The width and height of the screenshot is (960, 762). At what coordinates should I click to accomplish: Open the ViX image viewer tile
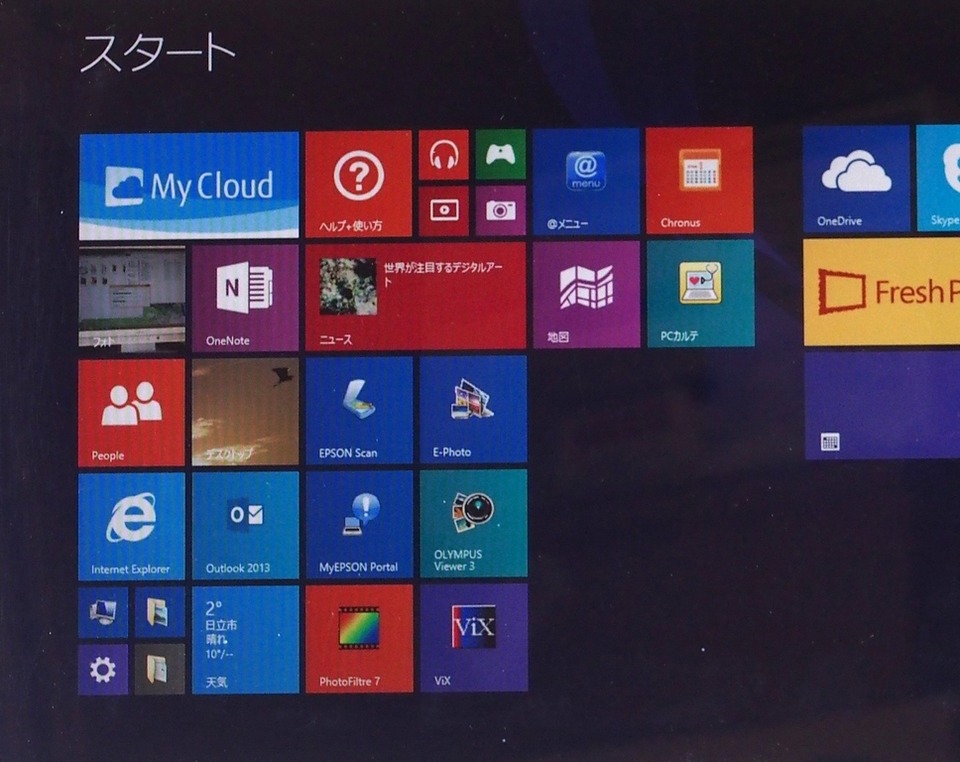(474, 638)
